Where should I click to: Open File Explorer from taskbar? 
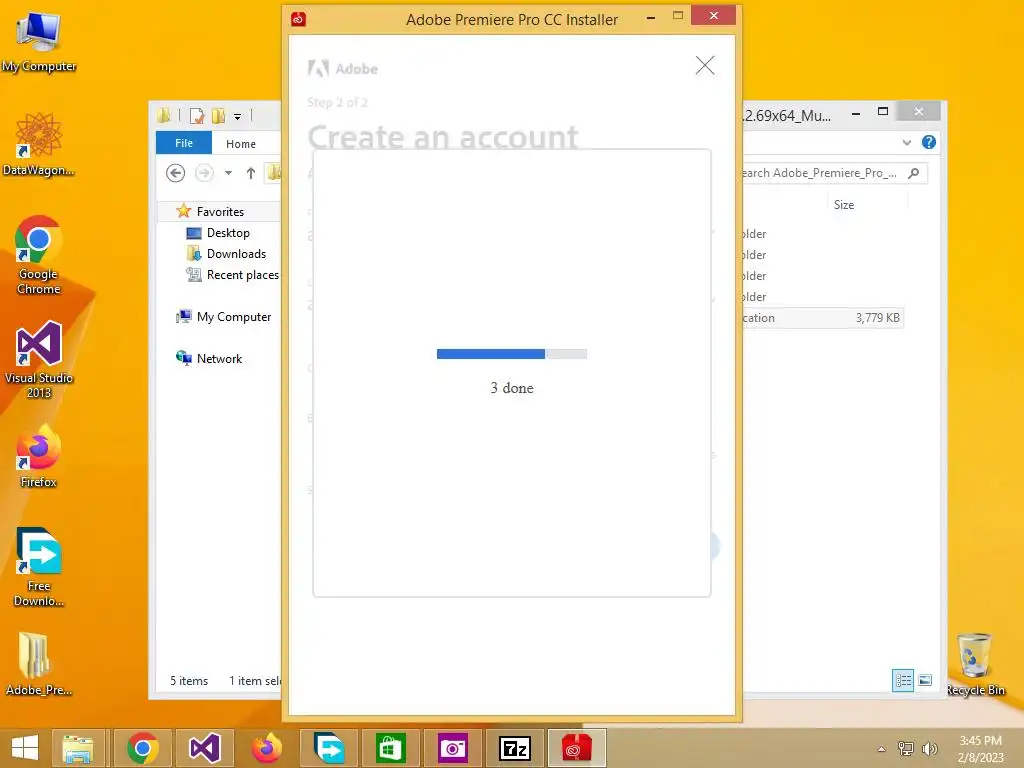click(78, 748)
